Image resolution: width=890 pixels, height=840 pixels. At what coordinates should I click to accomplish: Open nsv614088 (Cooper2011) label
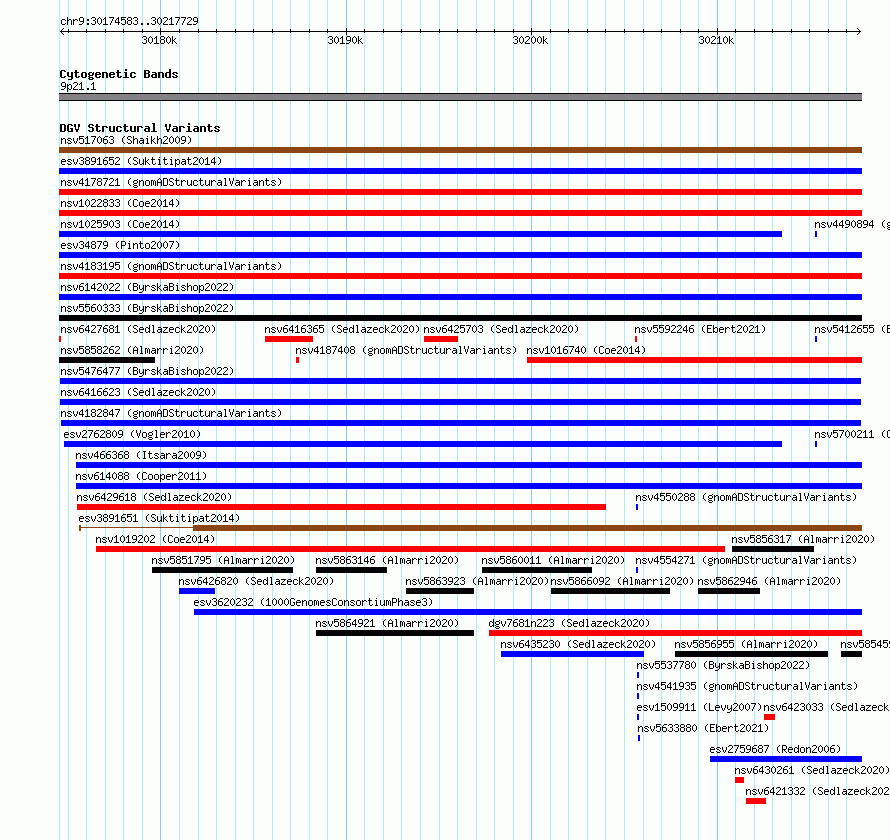[x=141, y=476]
